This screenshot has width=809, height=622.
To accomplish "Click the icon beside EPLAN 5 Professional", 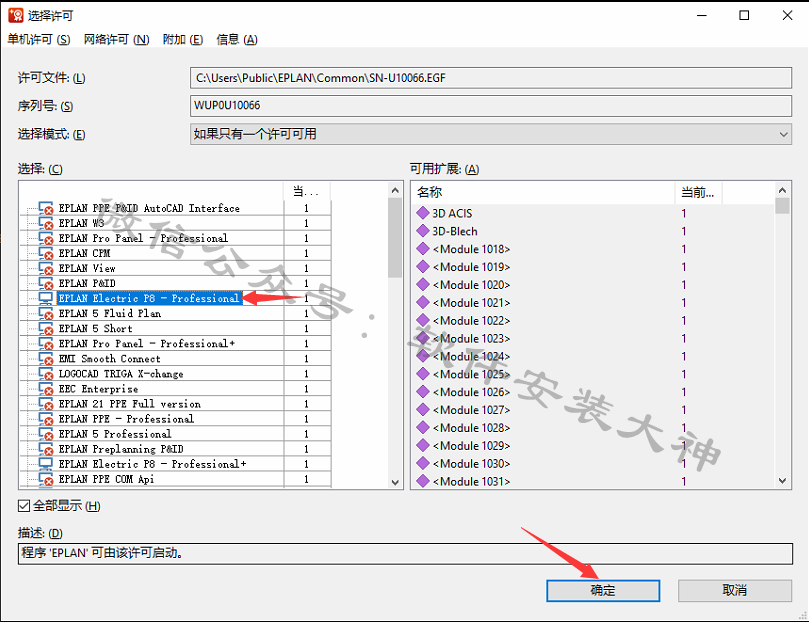I will coord(46,434).
